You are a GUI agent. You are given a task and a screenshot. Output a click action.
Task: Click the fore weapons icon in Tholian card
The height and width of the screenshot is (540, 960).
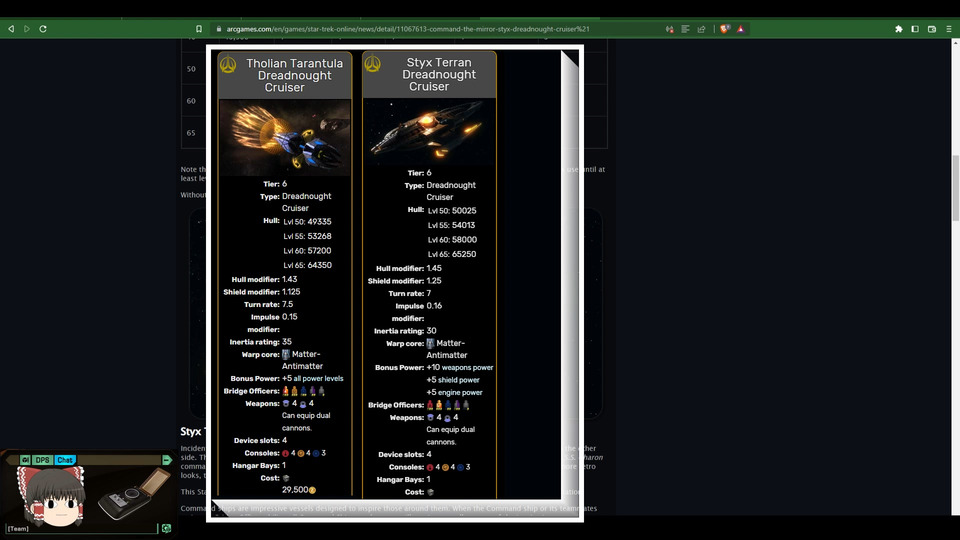[x=286, y=404]
